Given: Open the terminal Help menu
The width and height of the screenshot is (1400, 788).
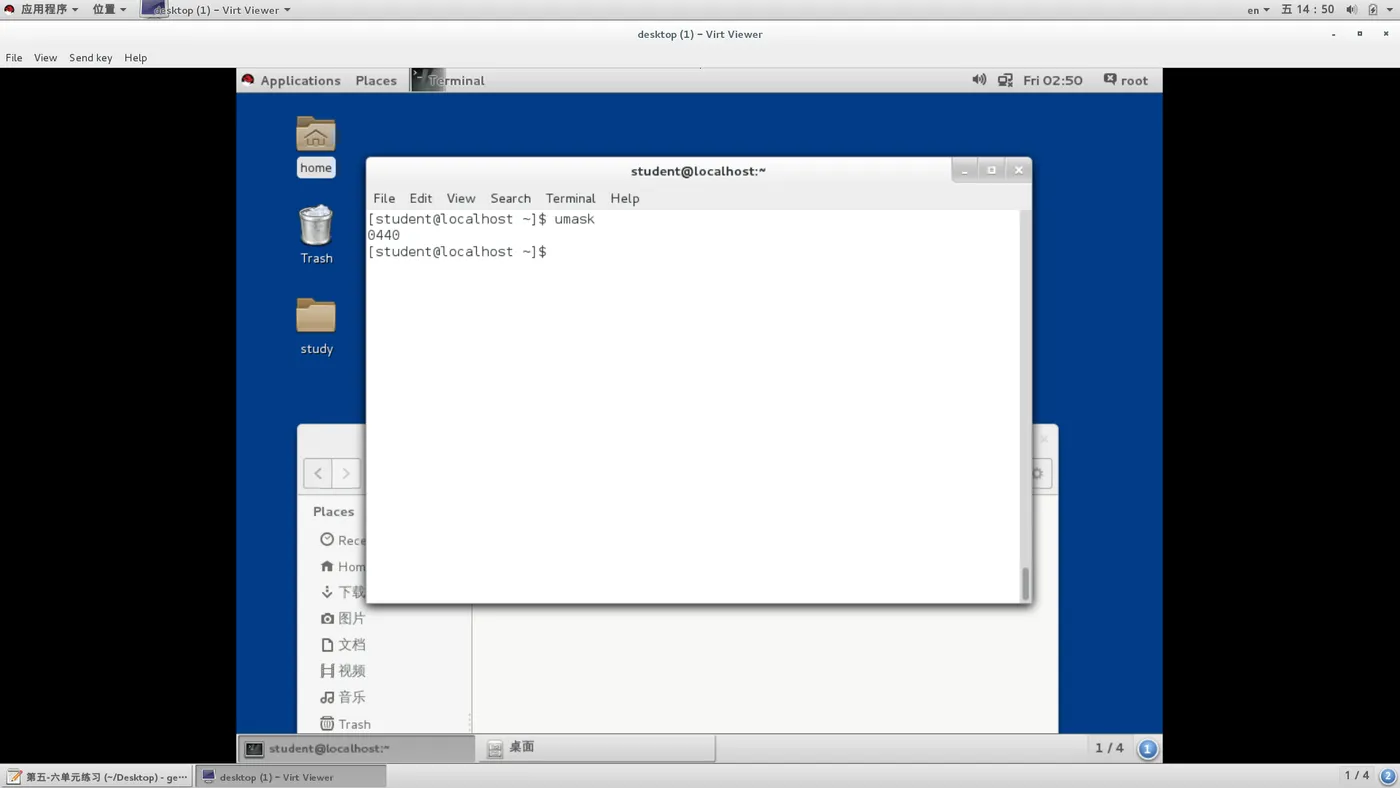Looking at the screenshot, I should 624,198.
